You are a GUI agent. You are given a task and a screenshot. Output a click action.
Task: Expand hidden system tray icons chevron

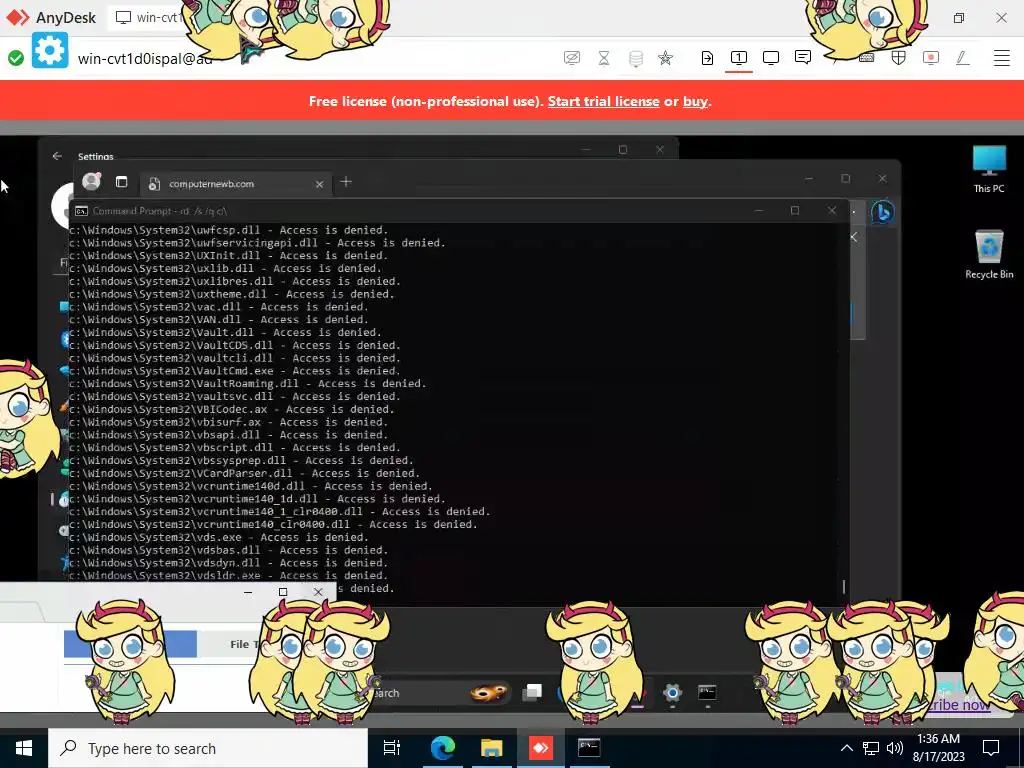846,748
